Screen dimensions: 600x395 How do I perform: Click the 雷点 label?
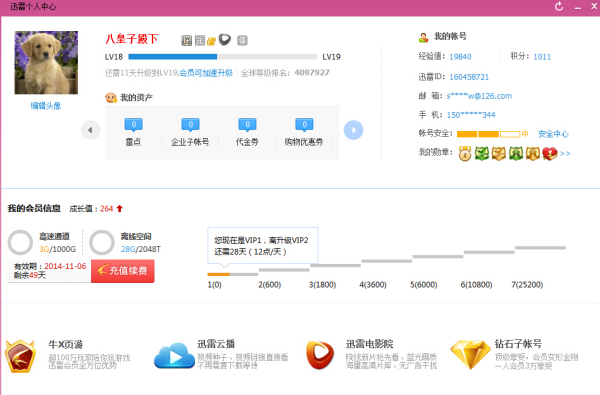pos(133,142)
